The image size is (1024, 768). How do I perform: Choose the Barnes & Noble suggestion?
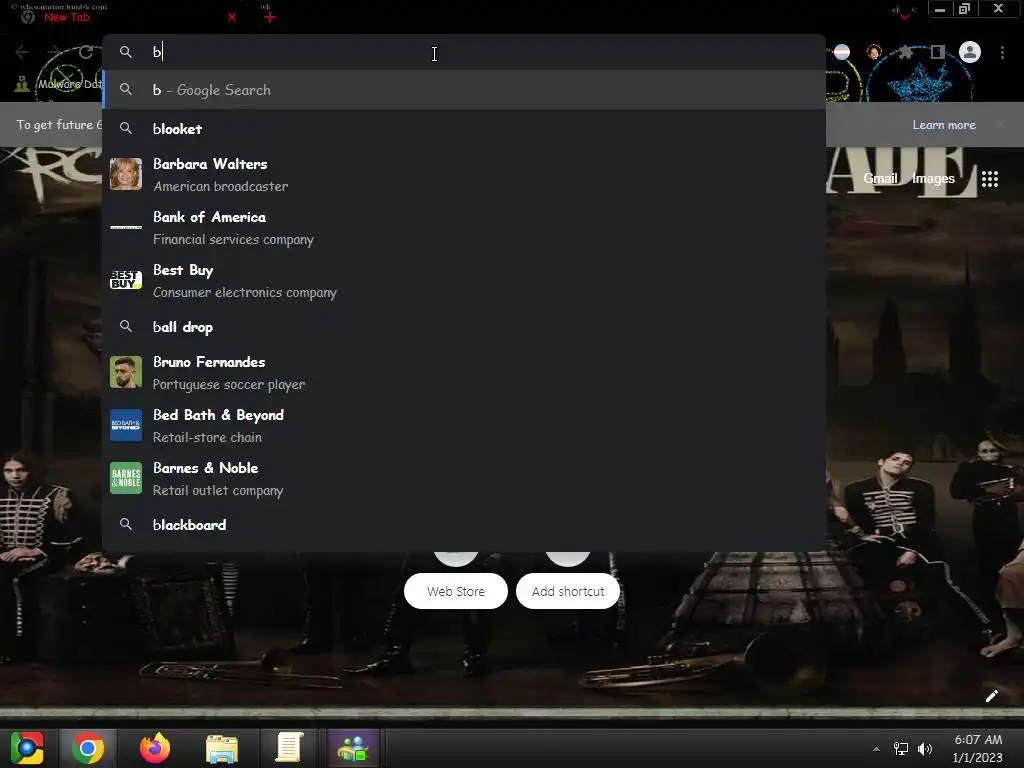tap(464, 478)
